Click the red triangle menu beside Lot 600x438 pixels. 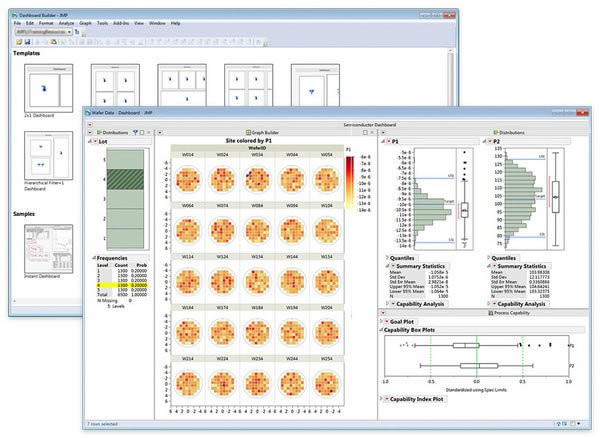click(x=93, y=142)
